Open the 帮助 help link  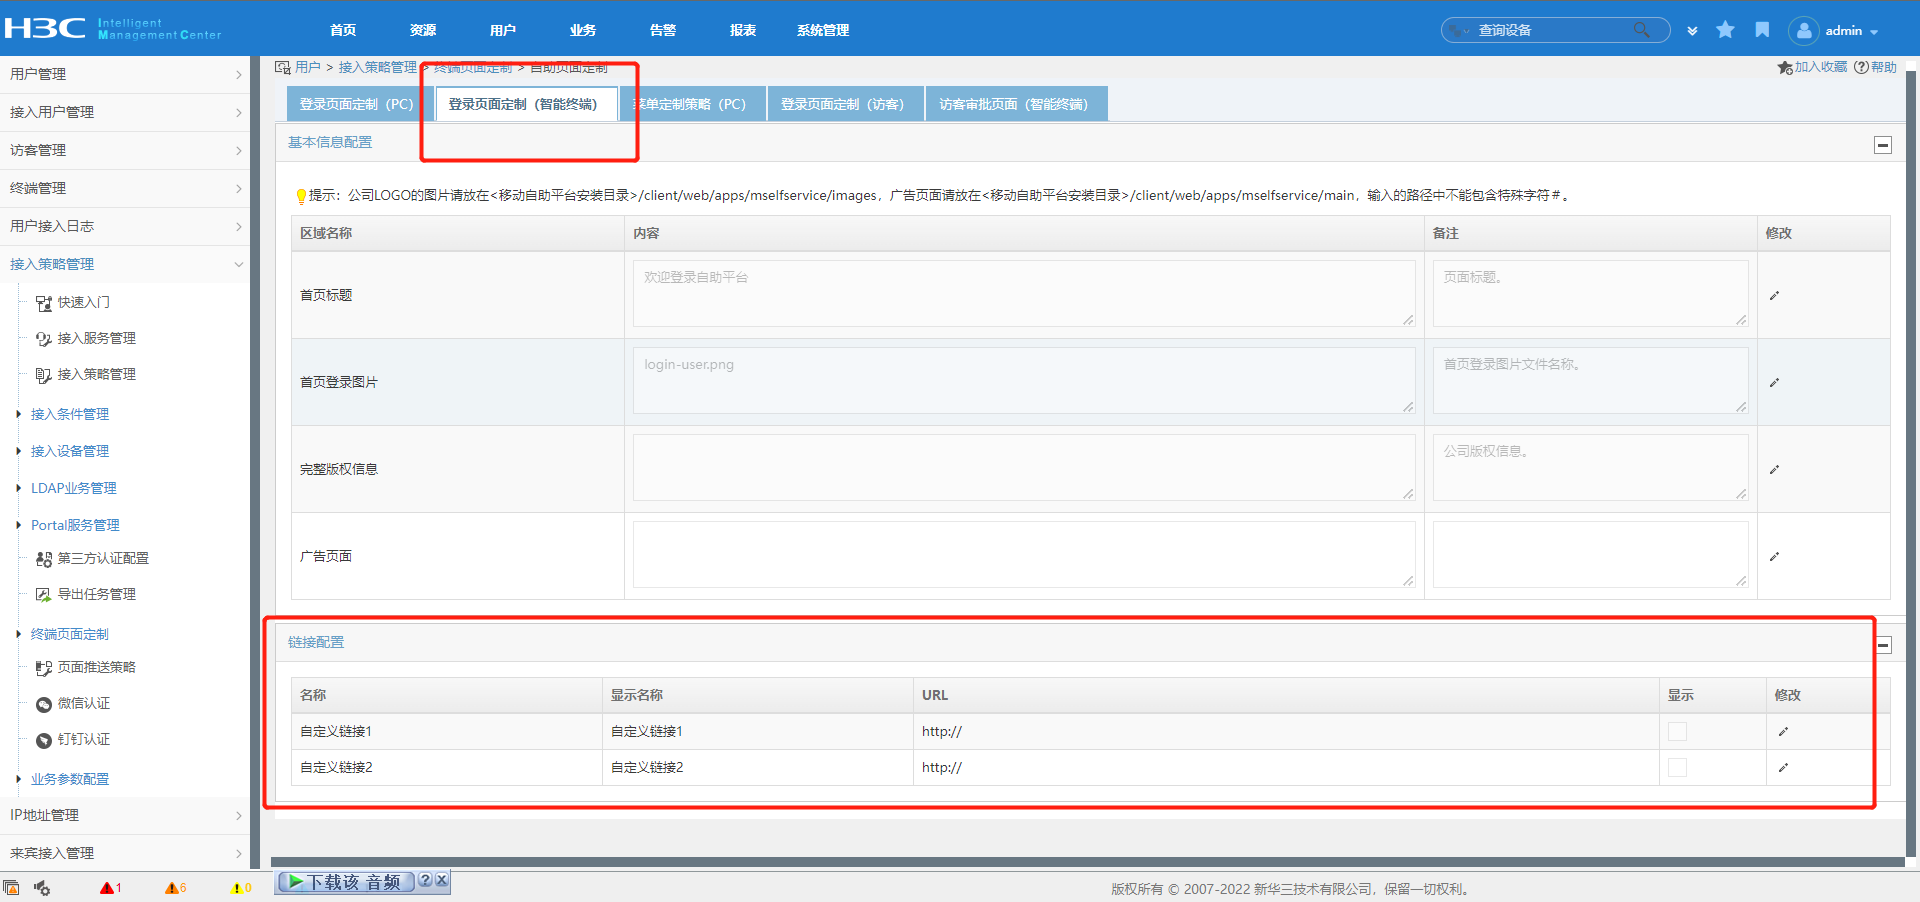[x=1876, y=67]
